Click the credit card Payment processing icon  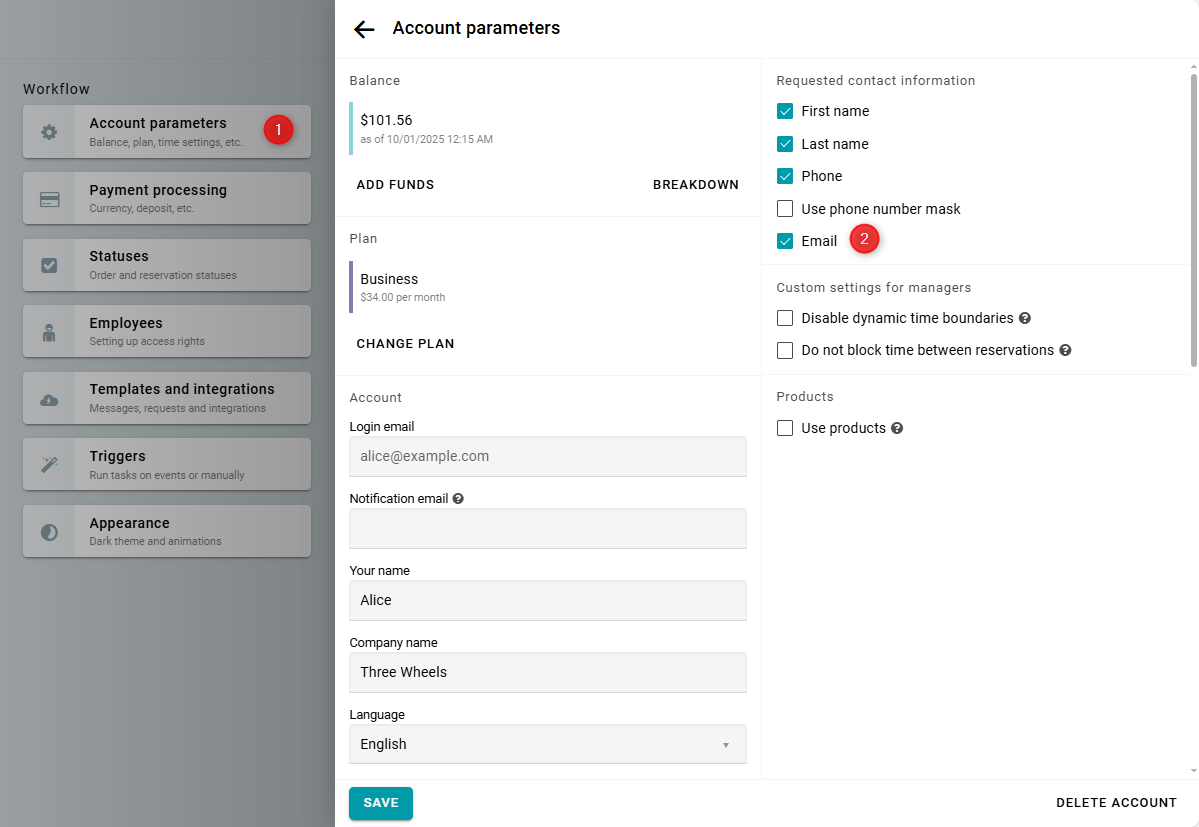[49, 199]
